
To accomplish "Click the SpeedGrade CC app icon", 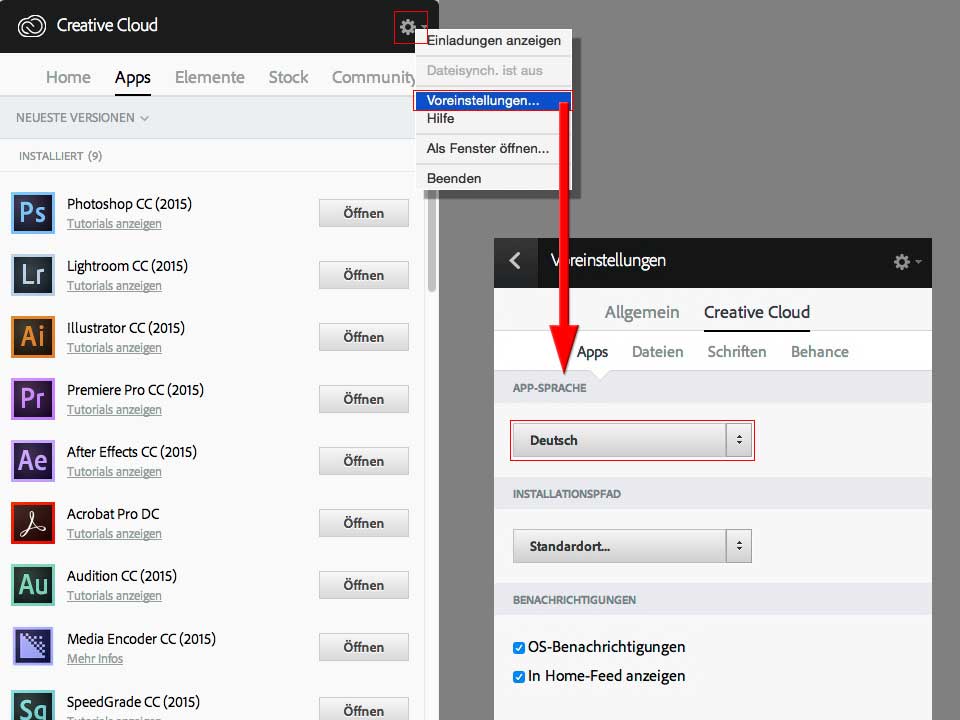I will point(33,705).
